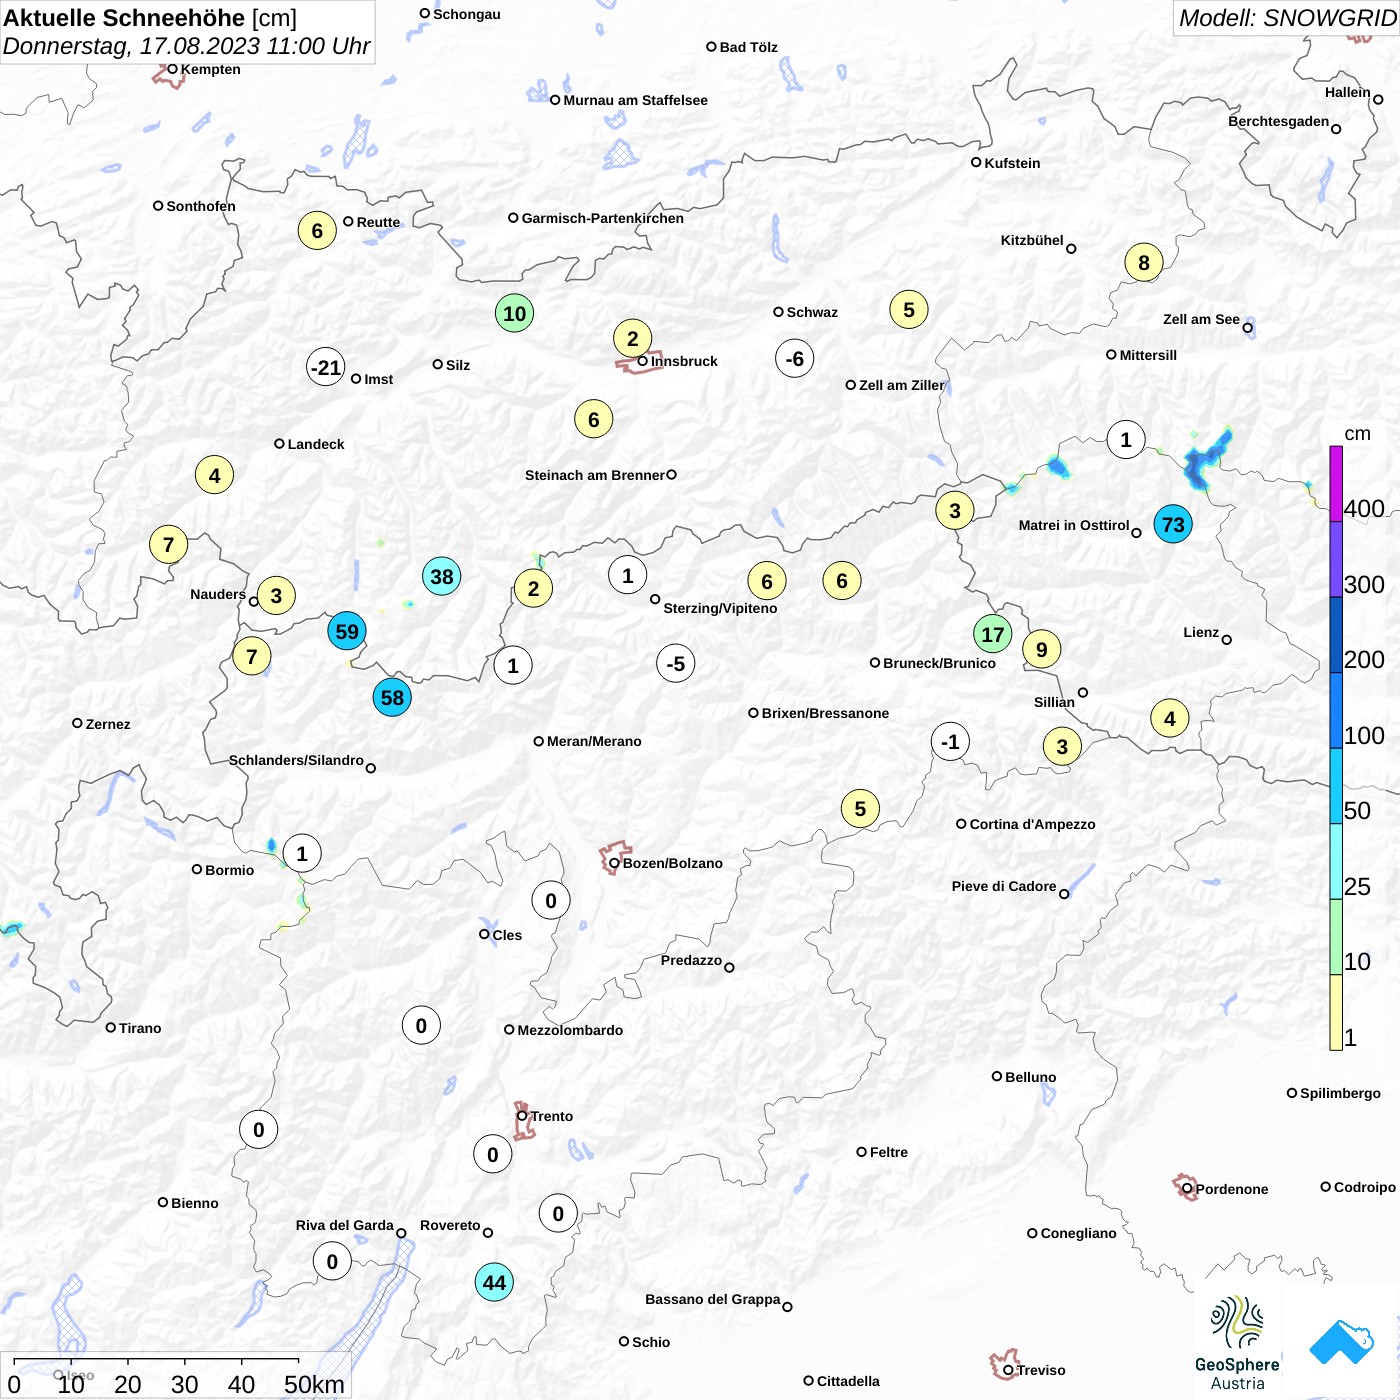Select the 1 marker near Bormio
The image size is (1400, 1400).
click(x=302, y=854)
